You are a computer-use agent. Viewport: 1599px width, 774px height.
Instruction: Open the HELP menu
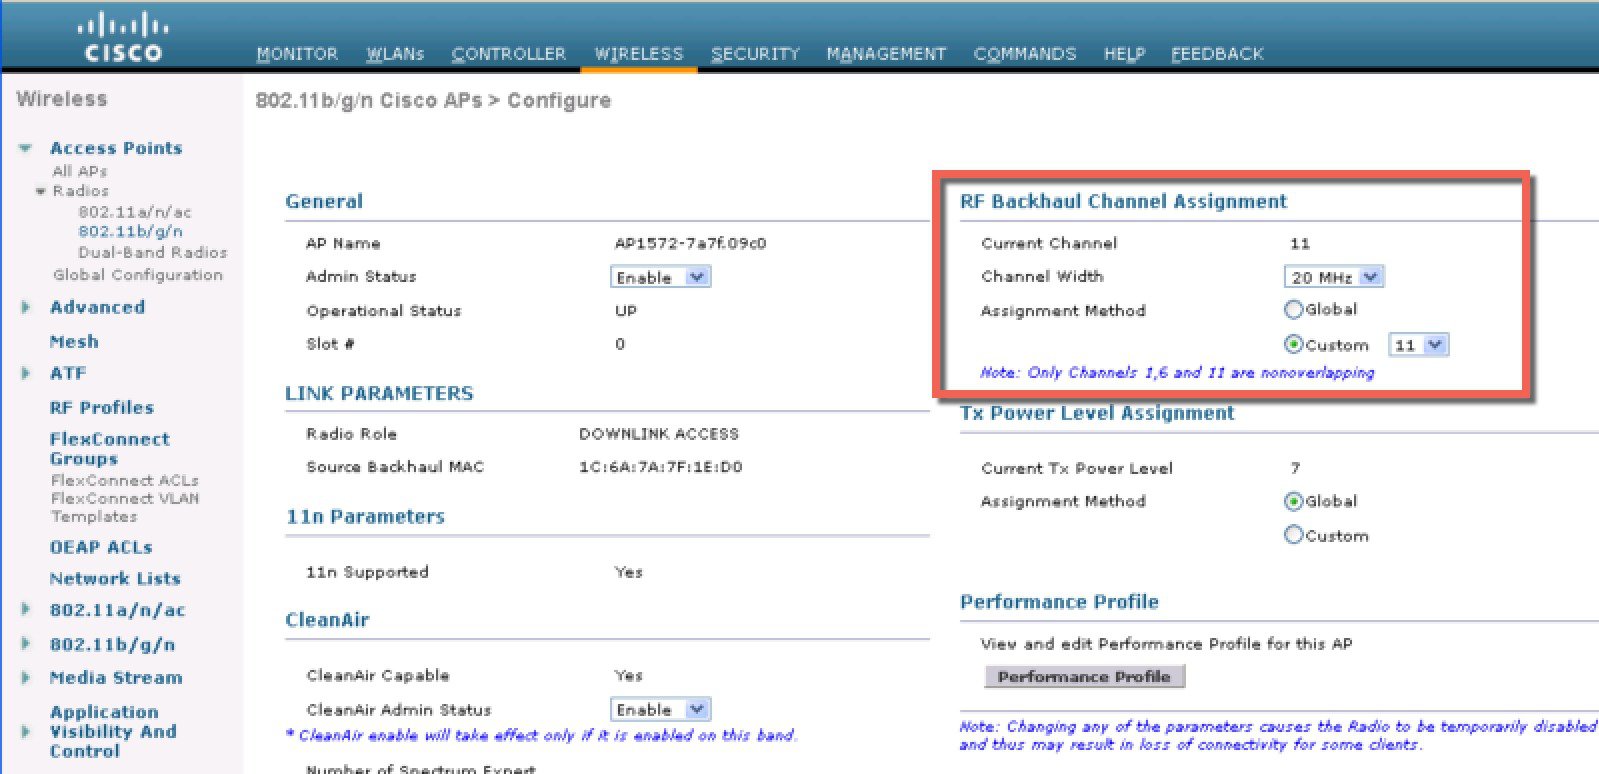(x=1124, y=54)
